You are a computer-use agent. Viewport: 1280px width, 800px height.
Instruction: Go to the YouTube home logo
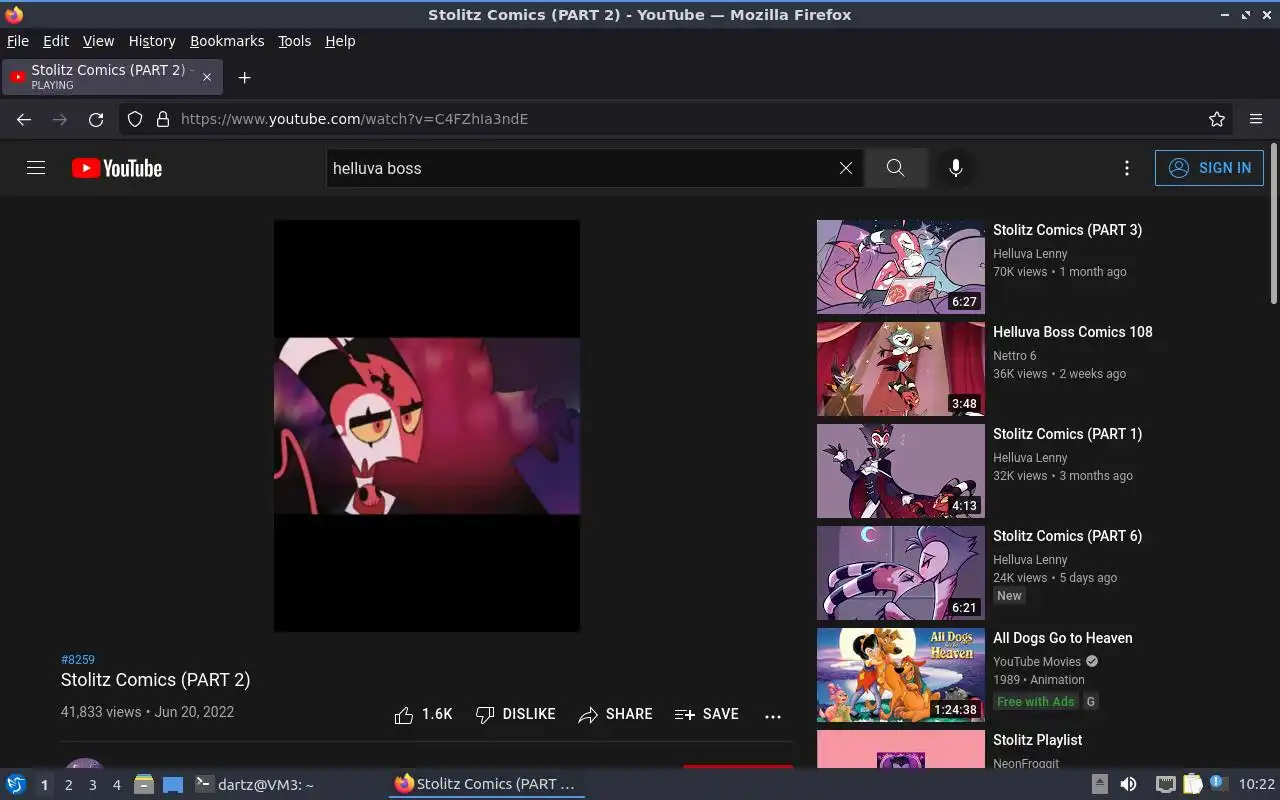117,168
